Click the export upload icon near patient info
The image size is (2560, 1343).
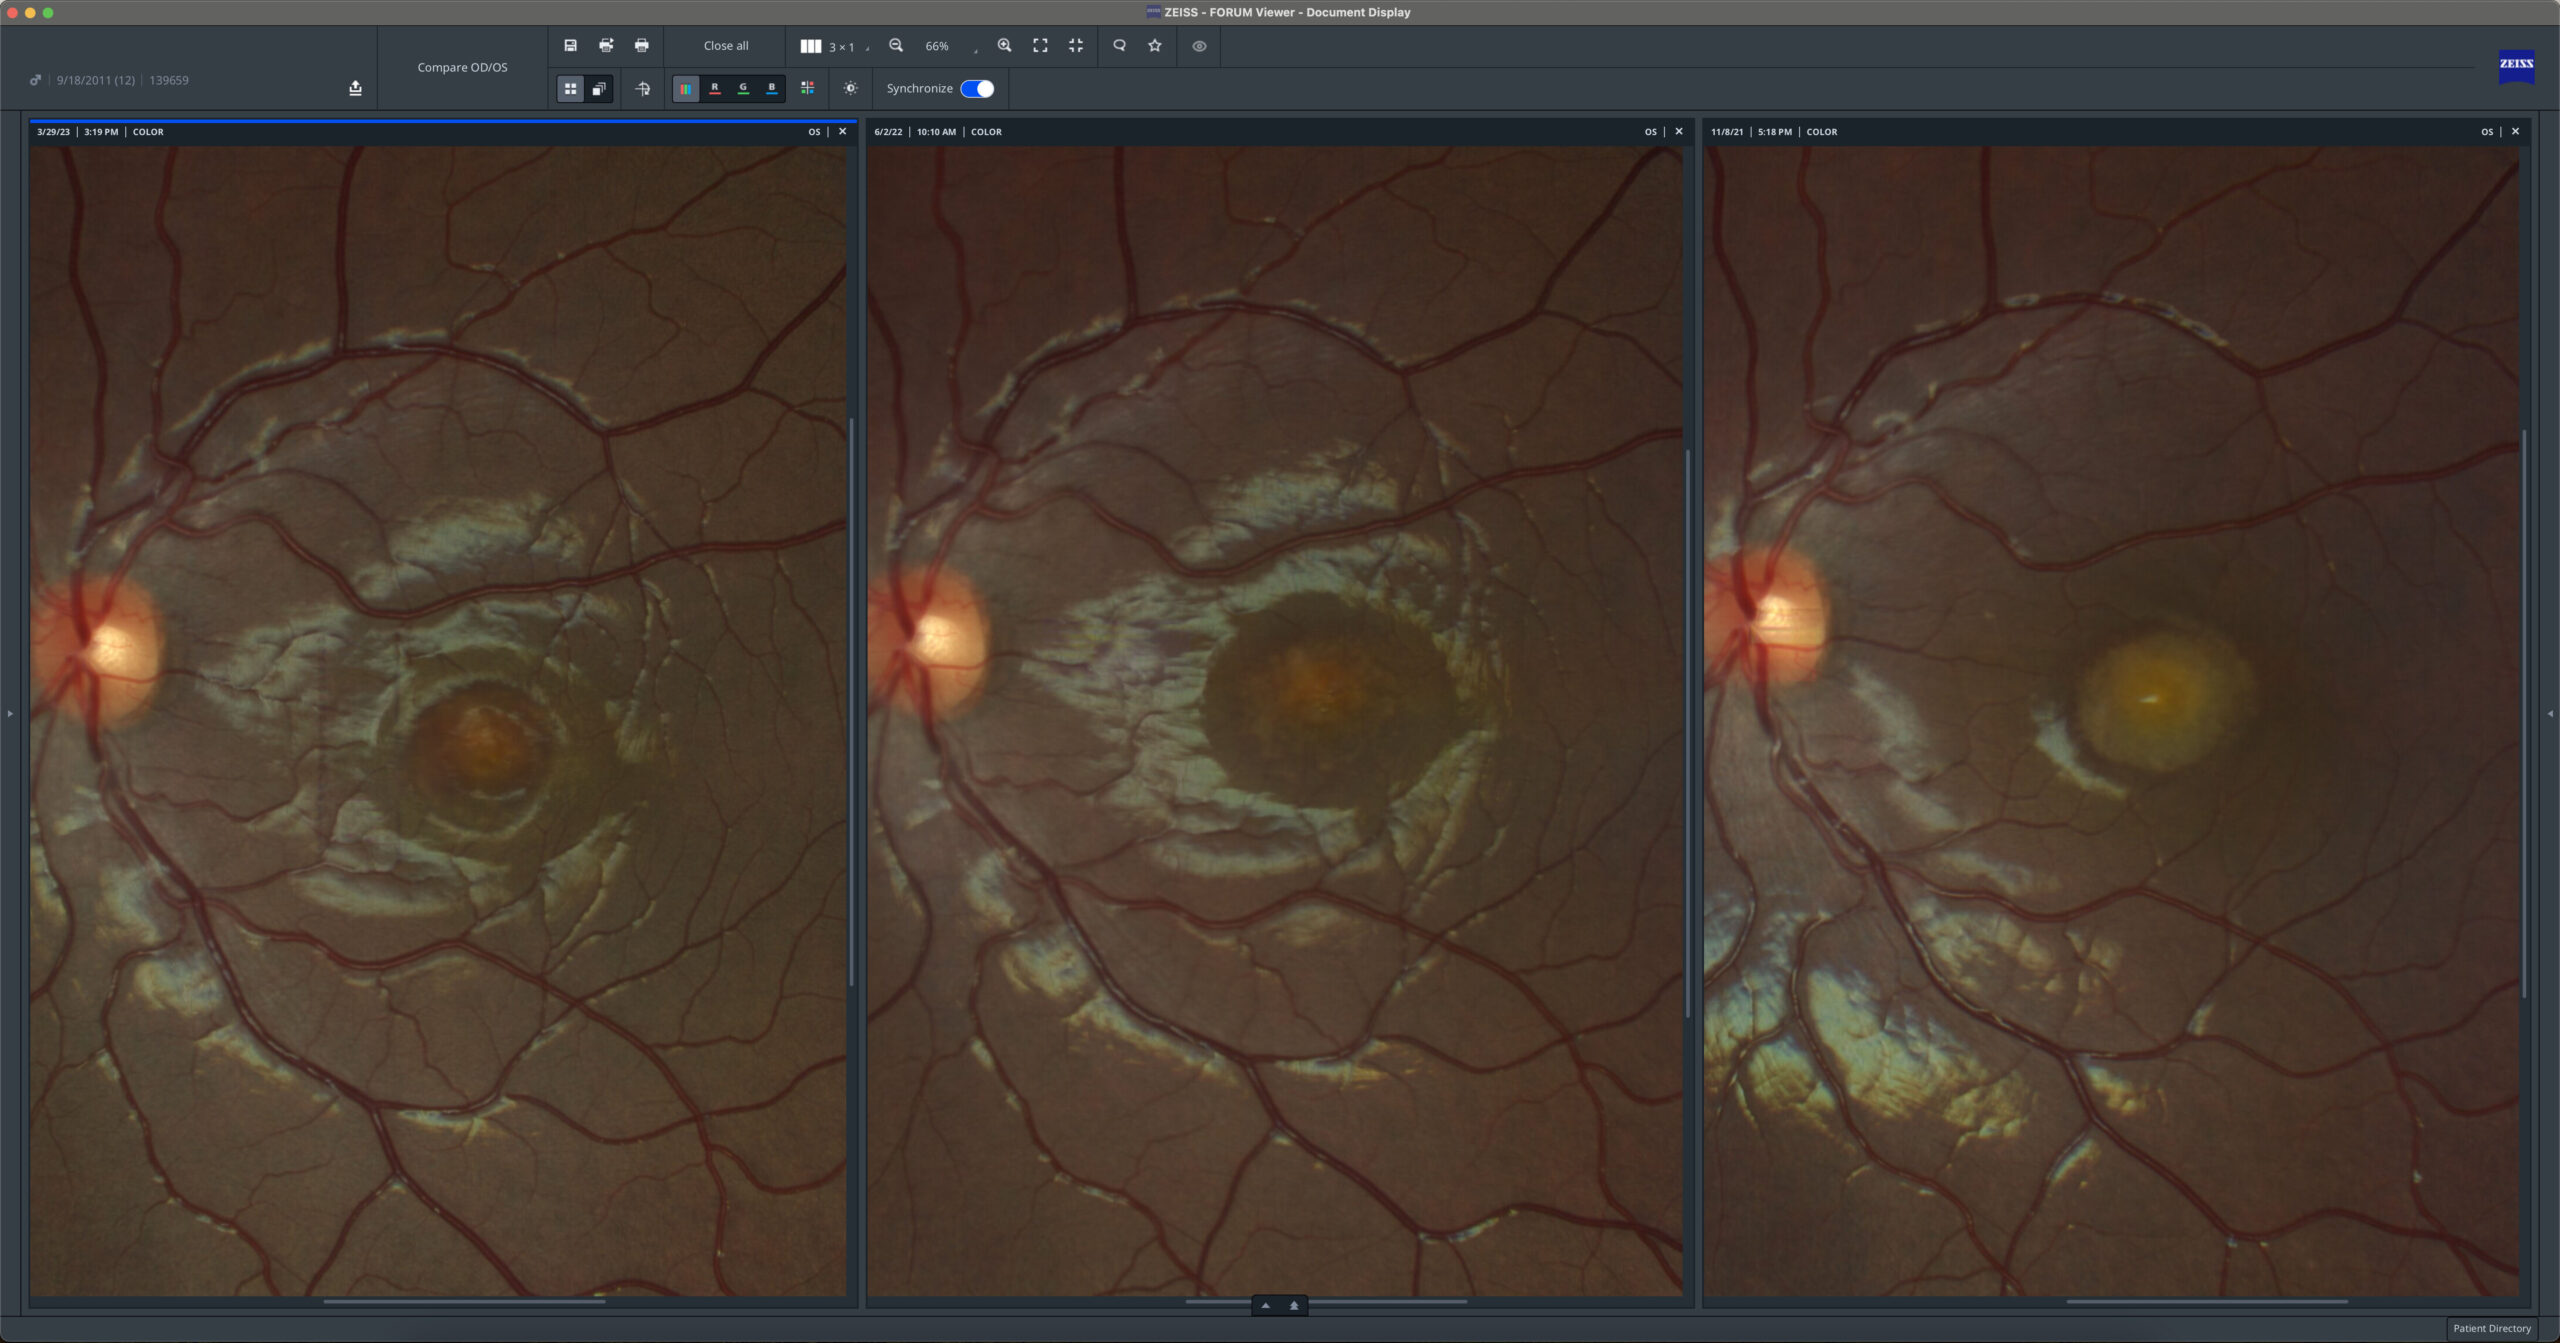(355, 88)
